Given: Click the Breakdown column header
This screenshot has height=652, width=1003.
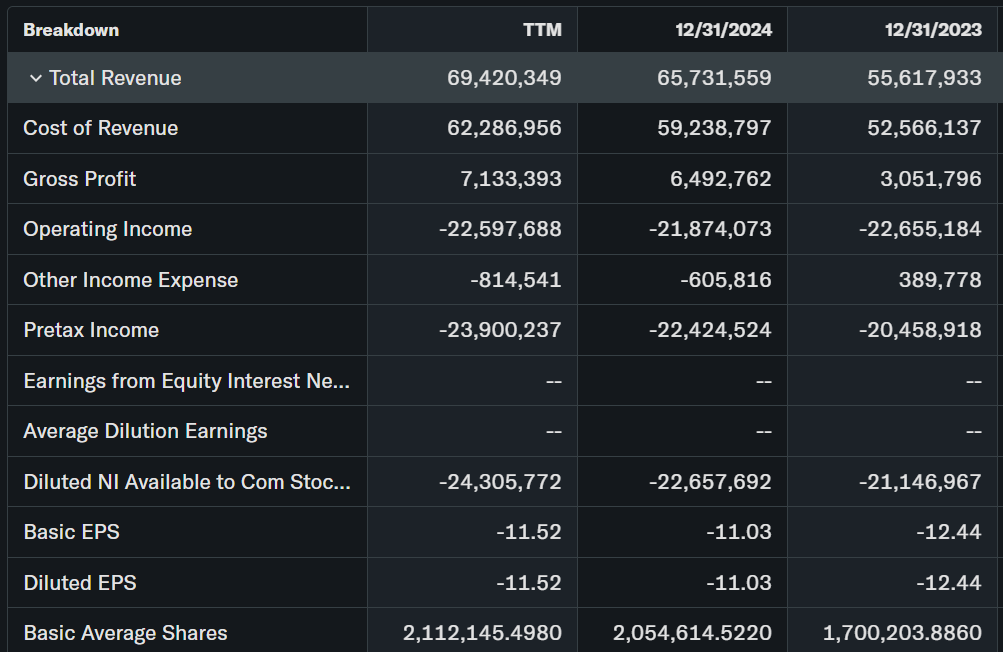Looking at the screenshot, I should [x=71, y=30].
